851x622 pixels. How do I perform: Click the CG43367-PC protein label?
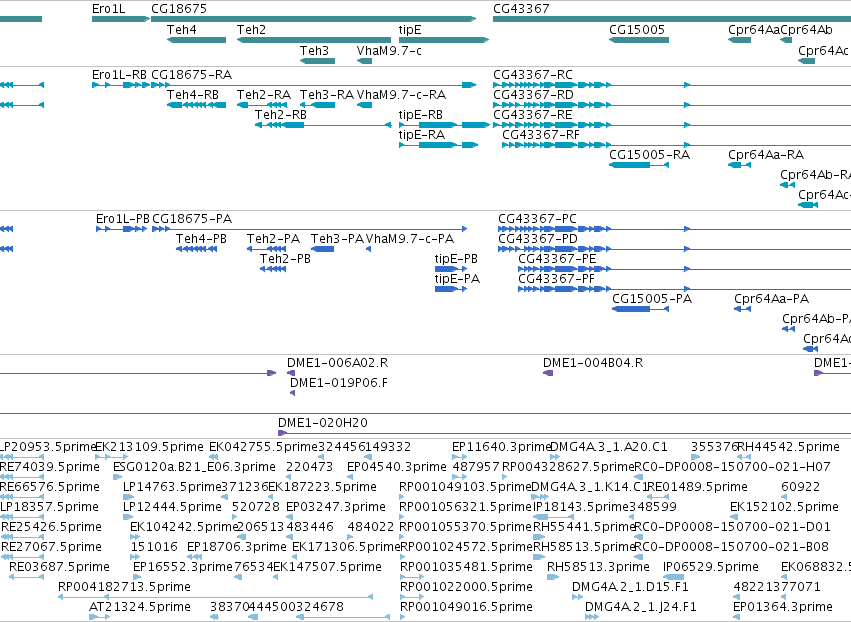[x=537, y=219]
